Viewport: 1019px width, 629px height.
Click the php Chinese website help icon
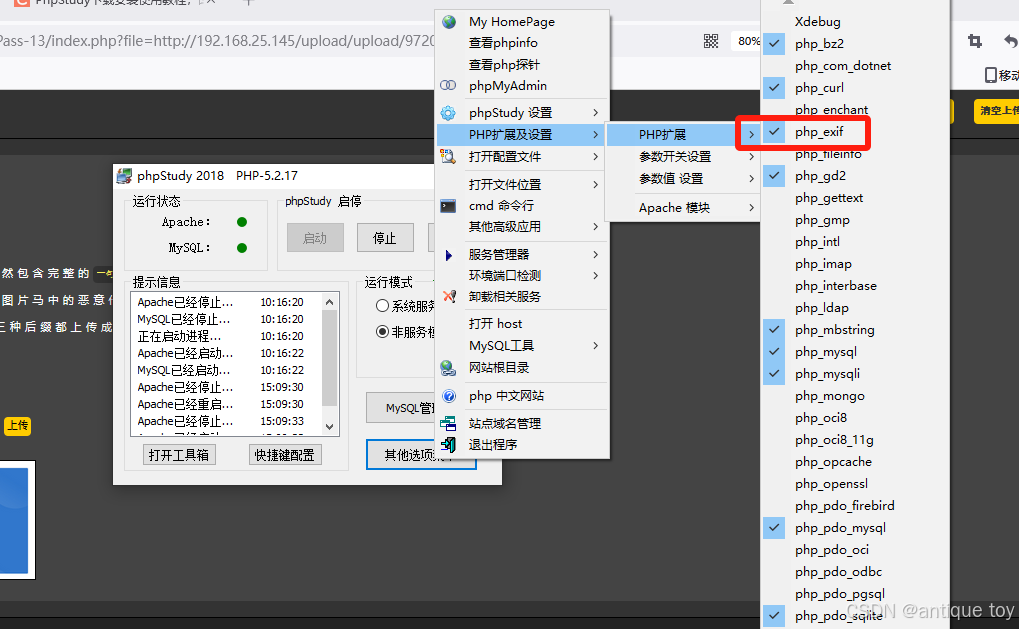click(x=448, y=396)
